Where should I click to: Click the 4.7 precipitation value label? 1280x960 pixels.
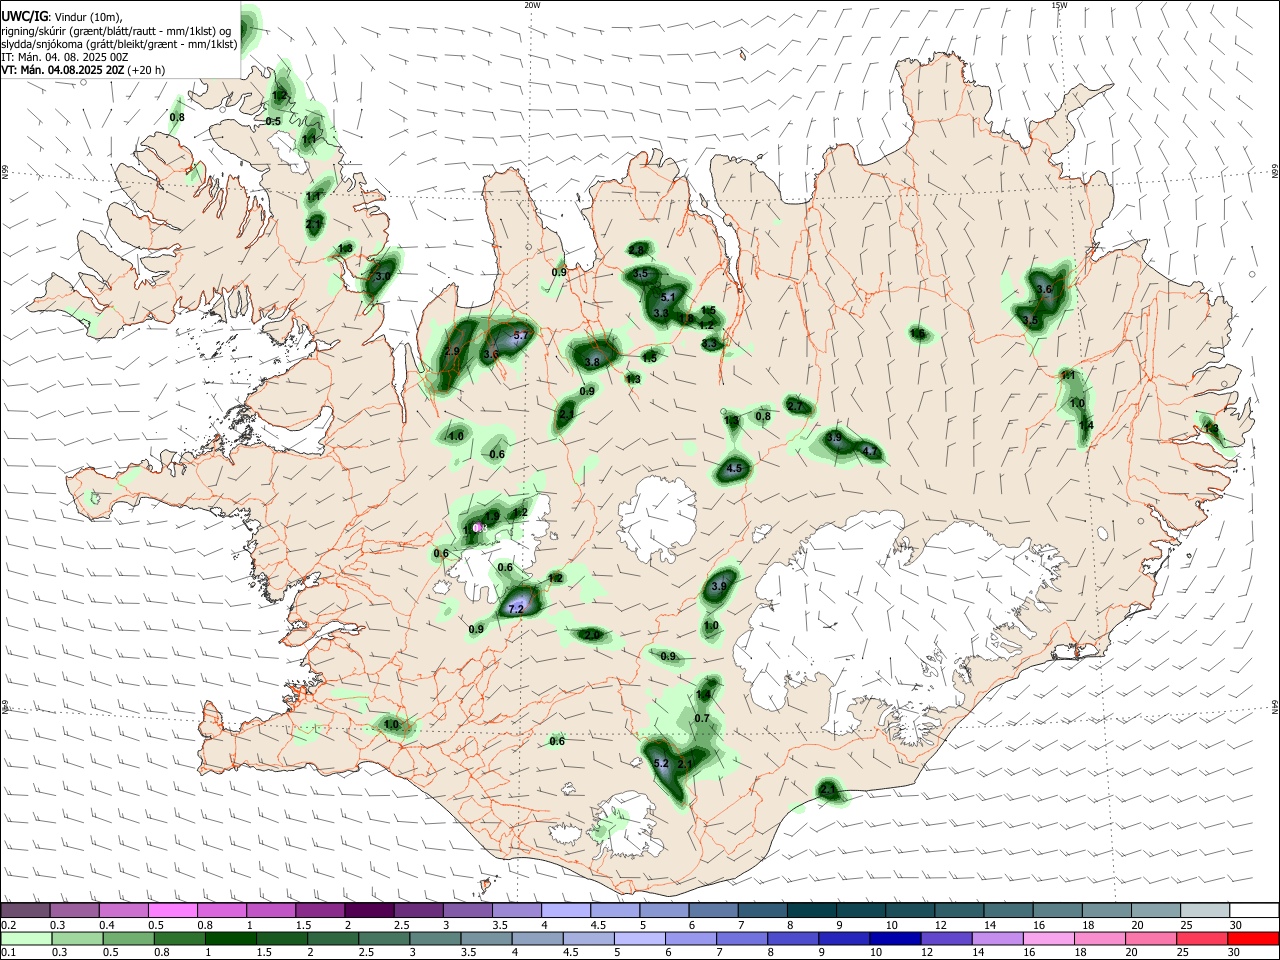(x=870, y=452)
